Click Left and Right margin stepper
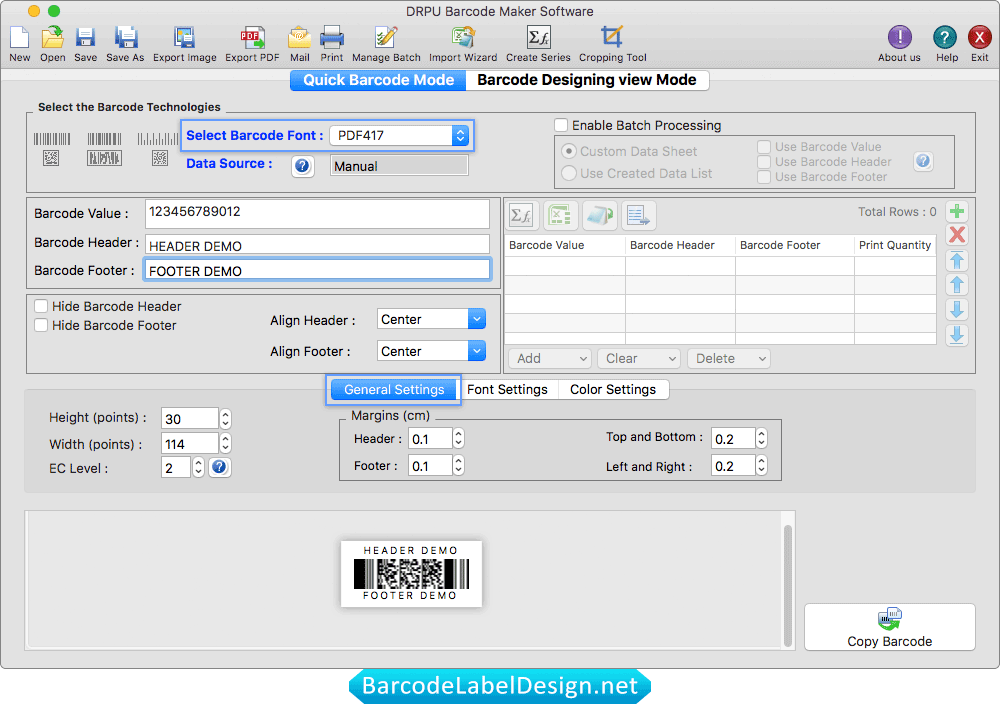 [761, 465]
